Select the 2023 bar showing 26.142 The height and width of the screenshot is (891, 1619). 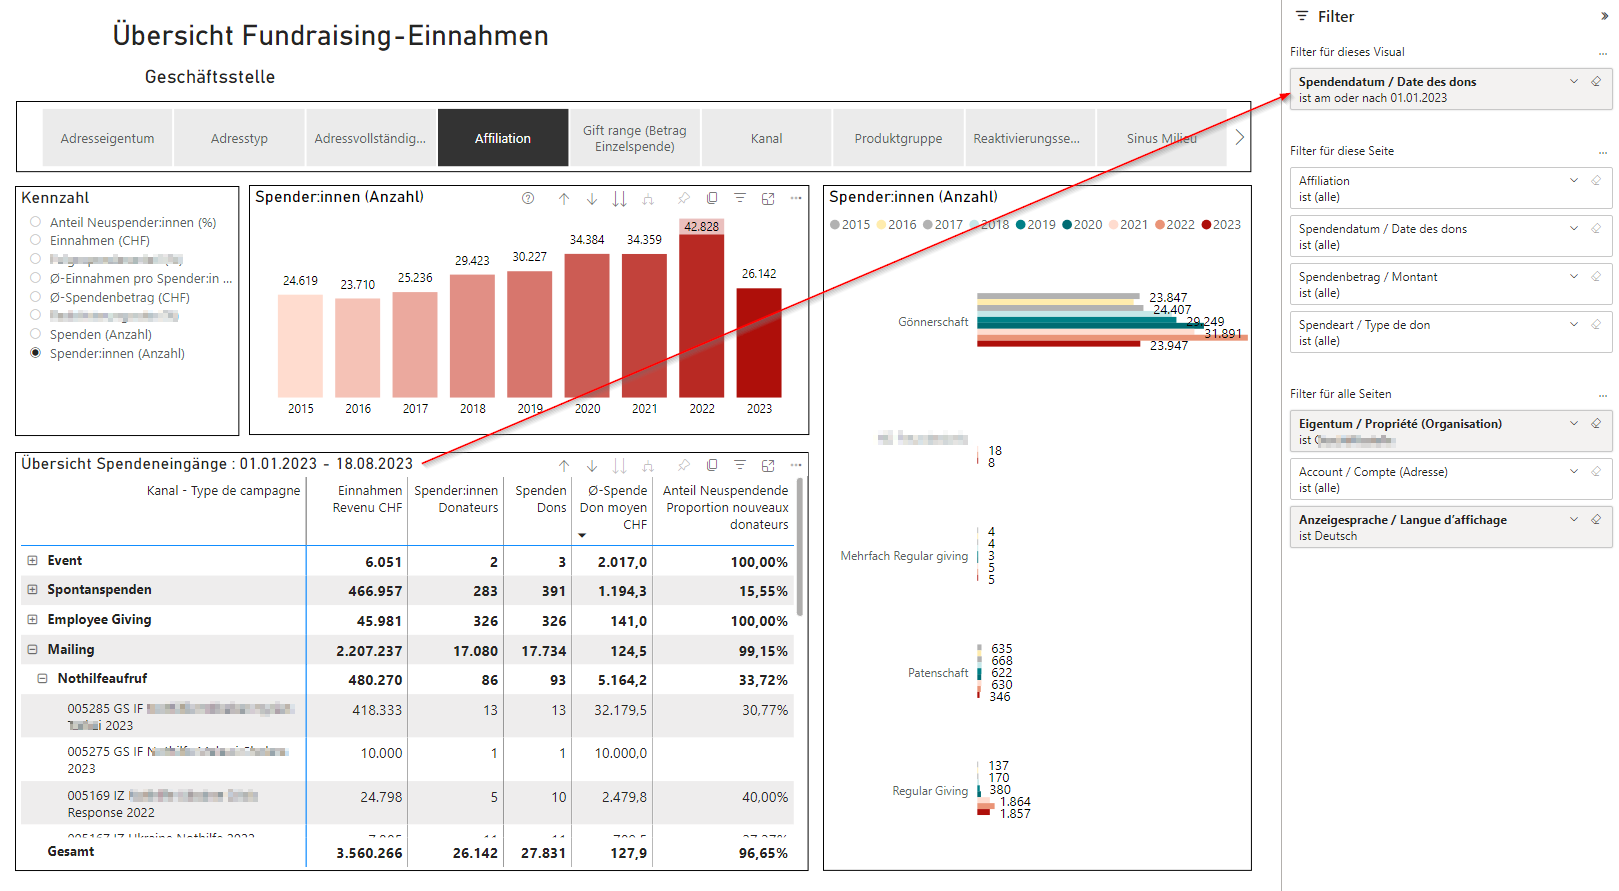point(759,343)
